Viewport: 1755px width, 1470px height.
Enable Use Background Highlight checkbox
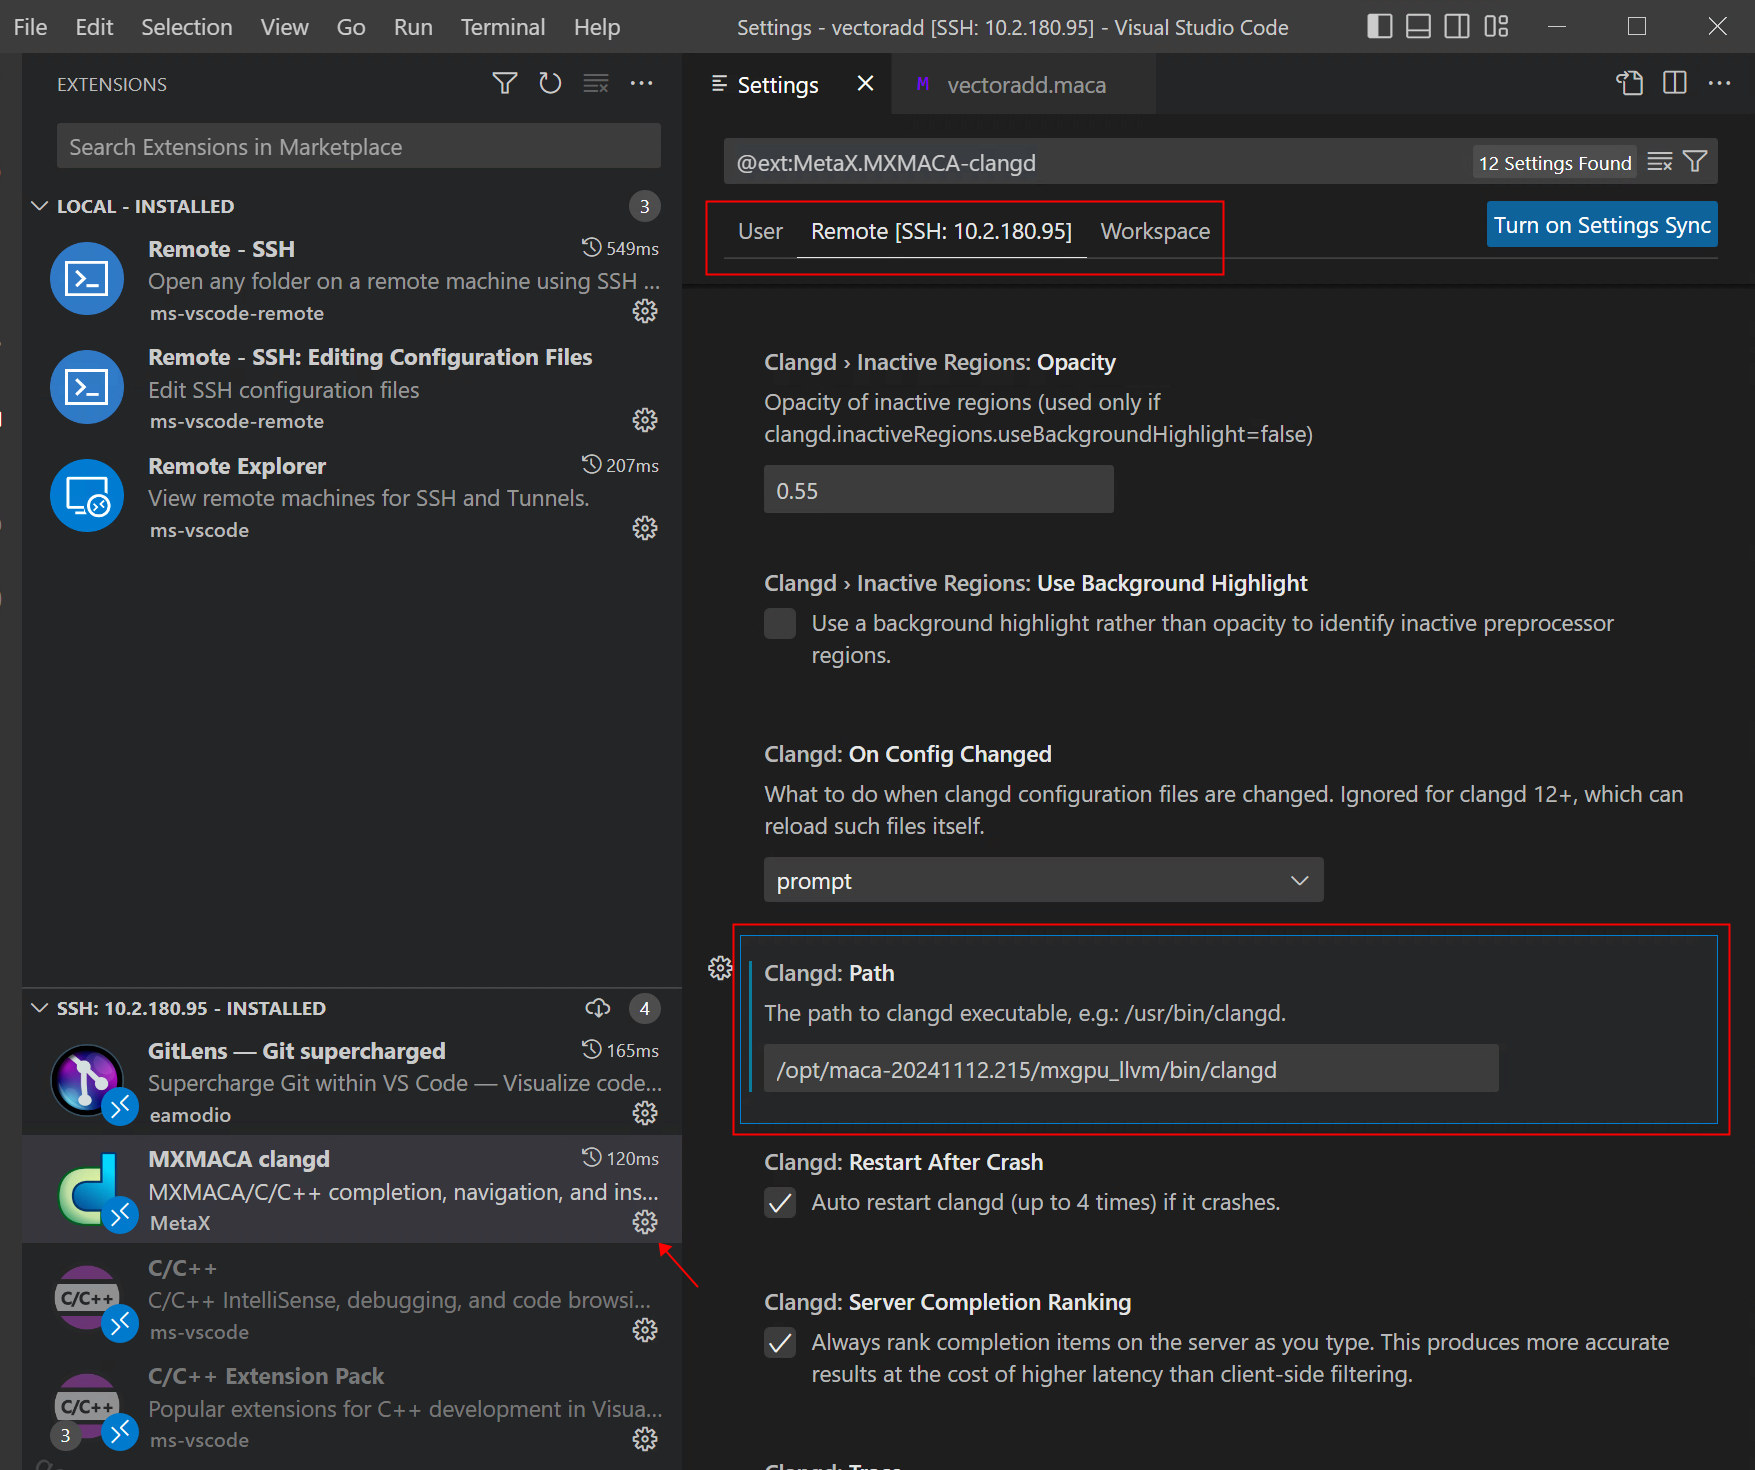(780, 624)
